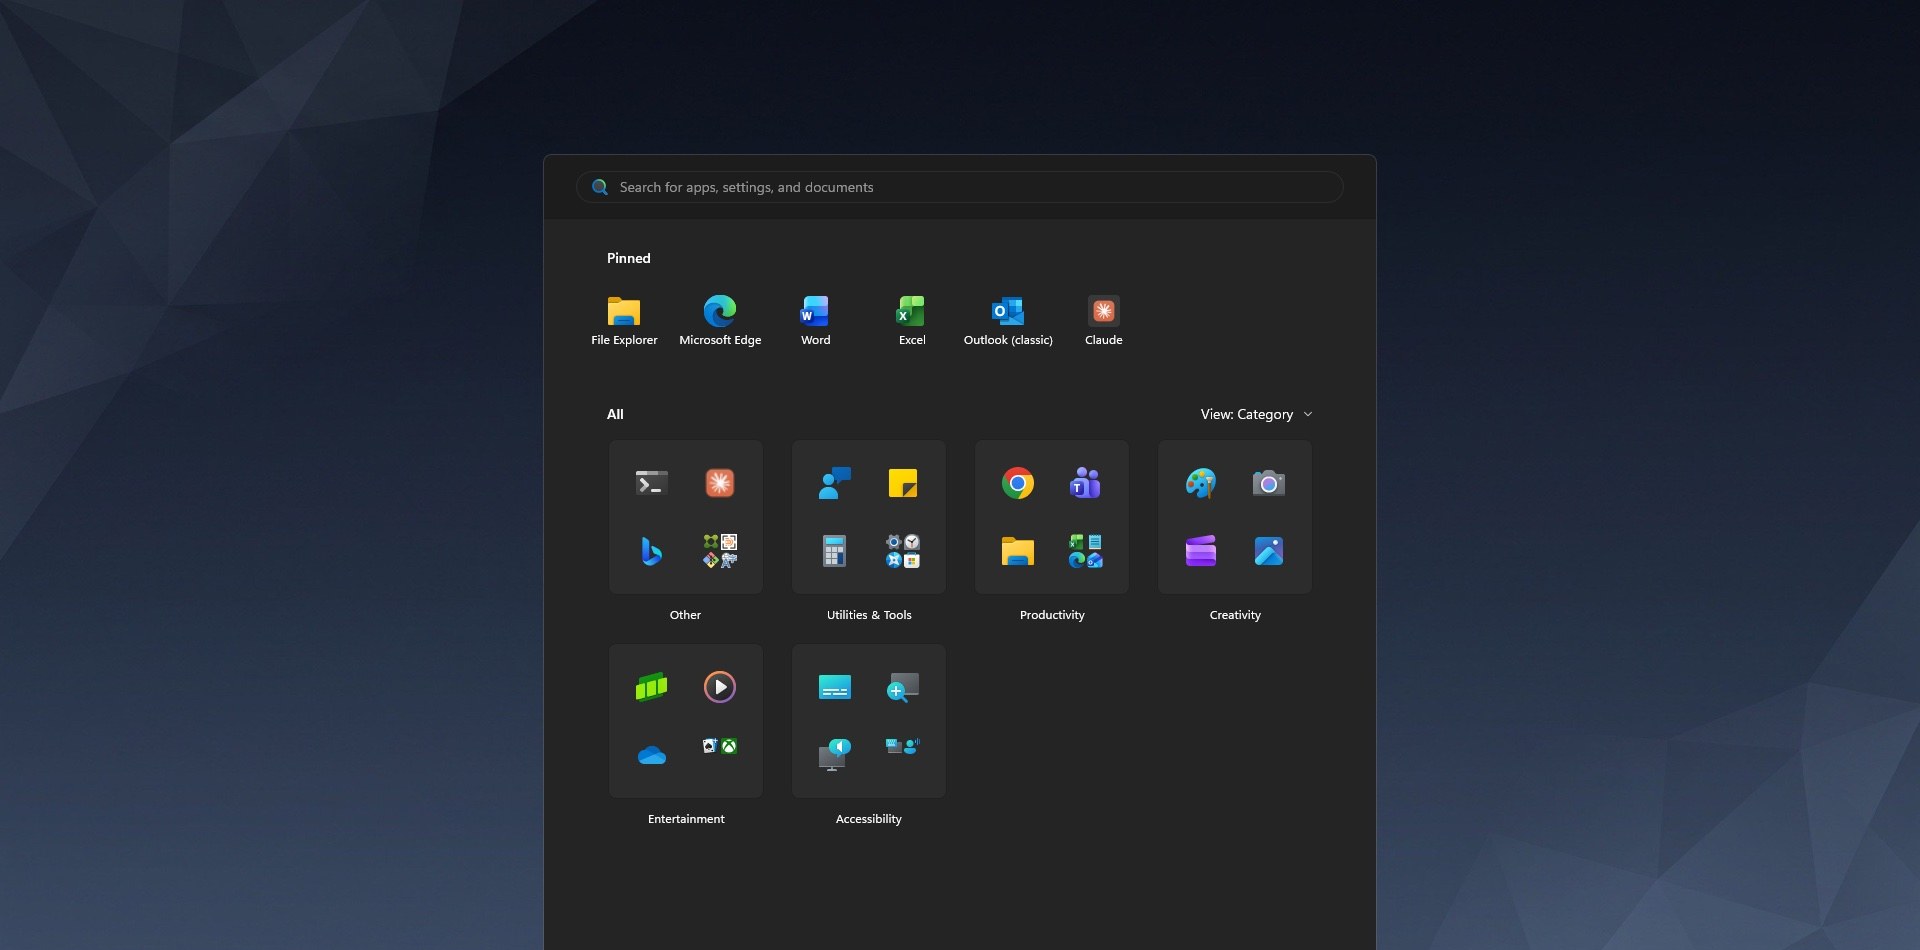Open File Explorer inside the Productivity tile
The width and height of the screenshot is (1920, 950).
[x=1018, y=551]
